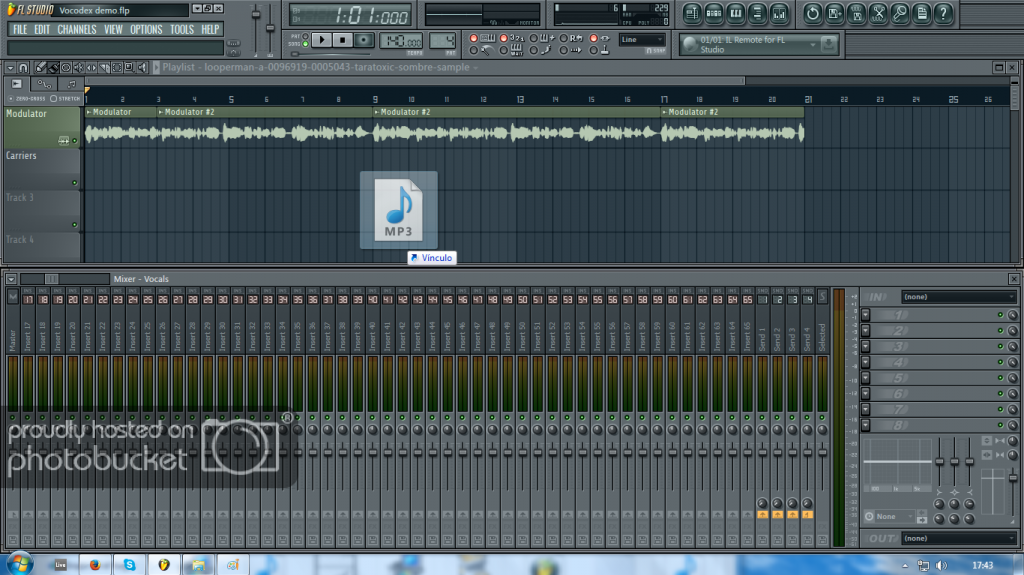This screenshot has height=575, width=1024.
Task: Open the mixer IN input dropdown
Action: 957,296
